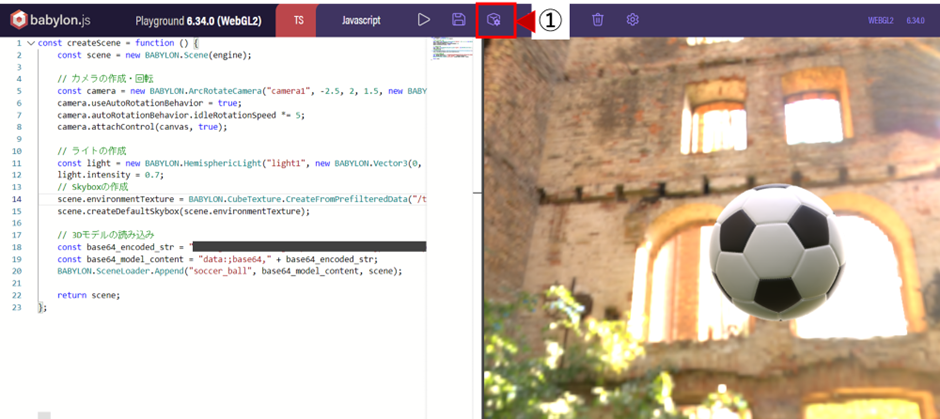This screenshot has height=419, width=940.
Task: Open the Inspector cube icon
Action: 494,20
